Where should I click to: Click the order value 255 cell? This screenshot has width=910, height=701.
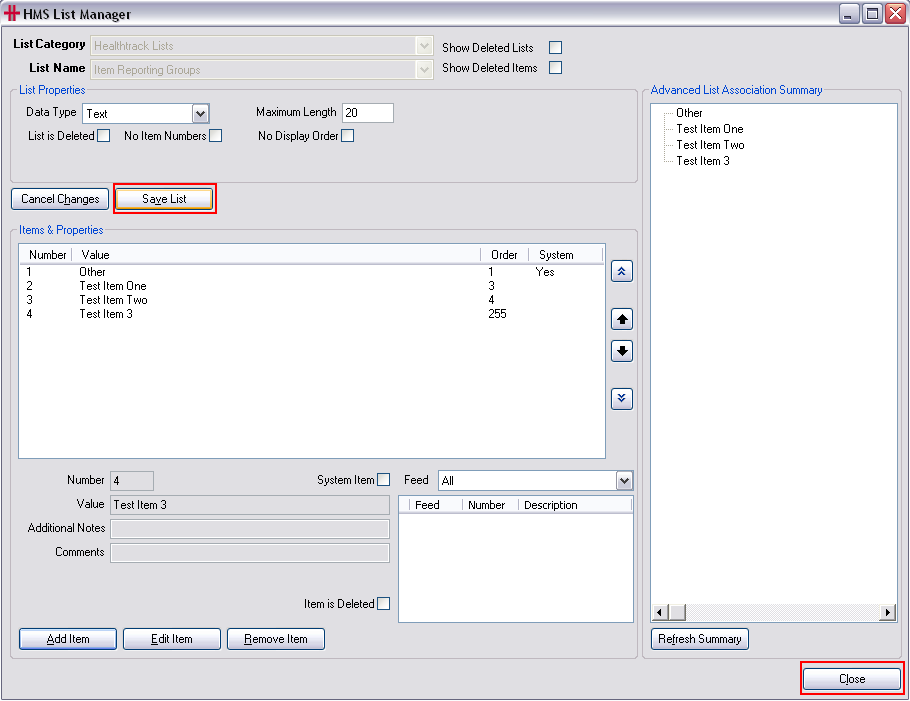click(x=497, y=314)
